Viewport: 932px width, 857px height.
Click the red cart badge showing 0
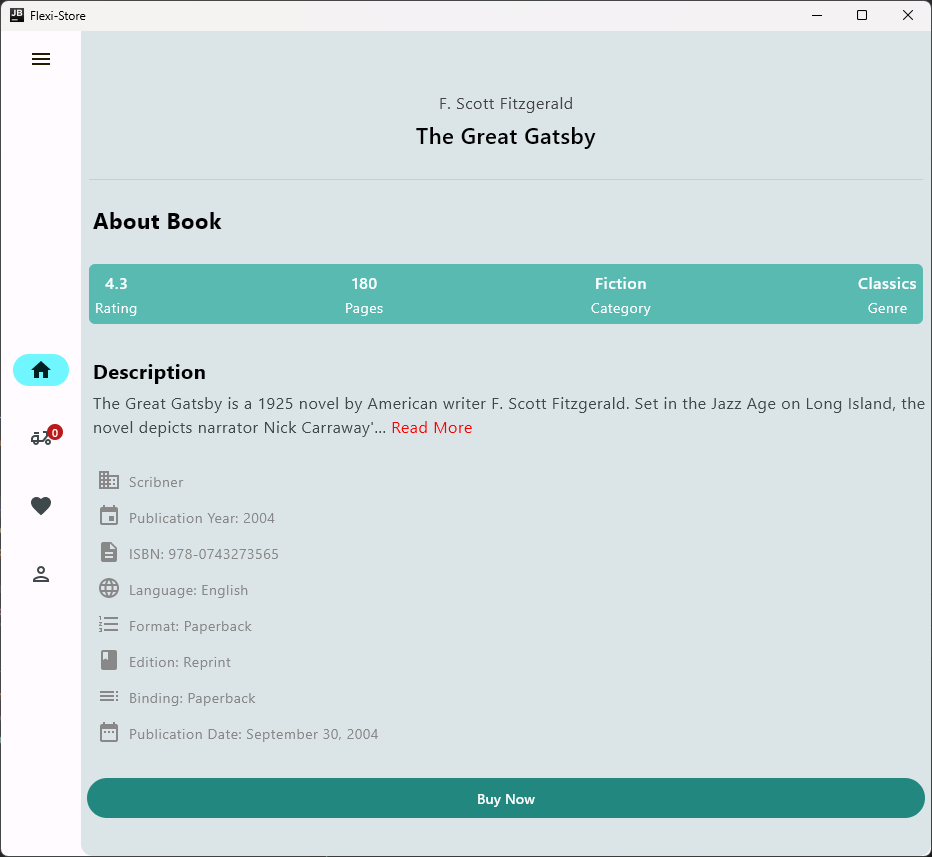[55, 433]
